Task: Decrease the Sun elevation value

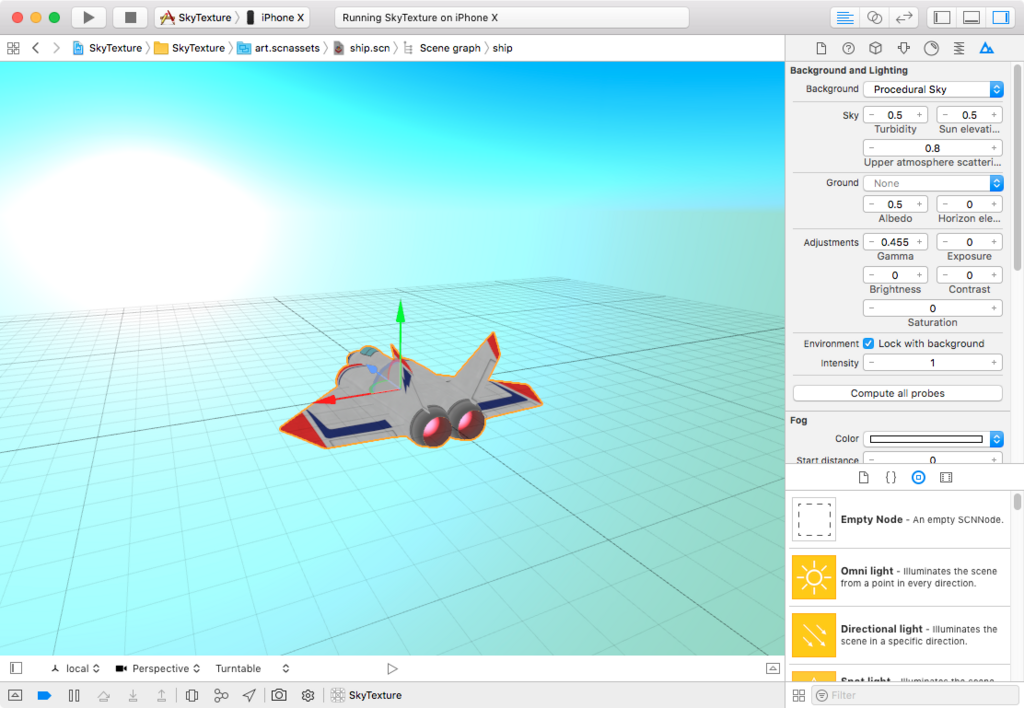Action: coord(945,115)
